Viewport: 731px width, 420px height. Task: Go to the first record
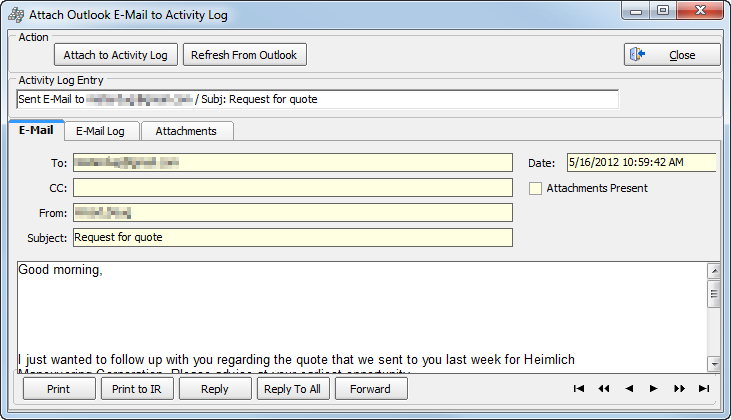pos(579,389)
